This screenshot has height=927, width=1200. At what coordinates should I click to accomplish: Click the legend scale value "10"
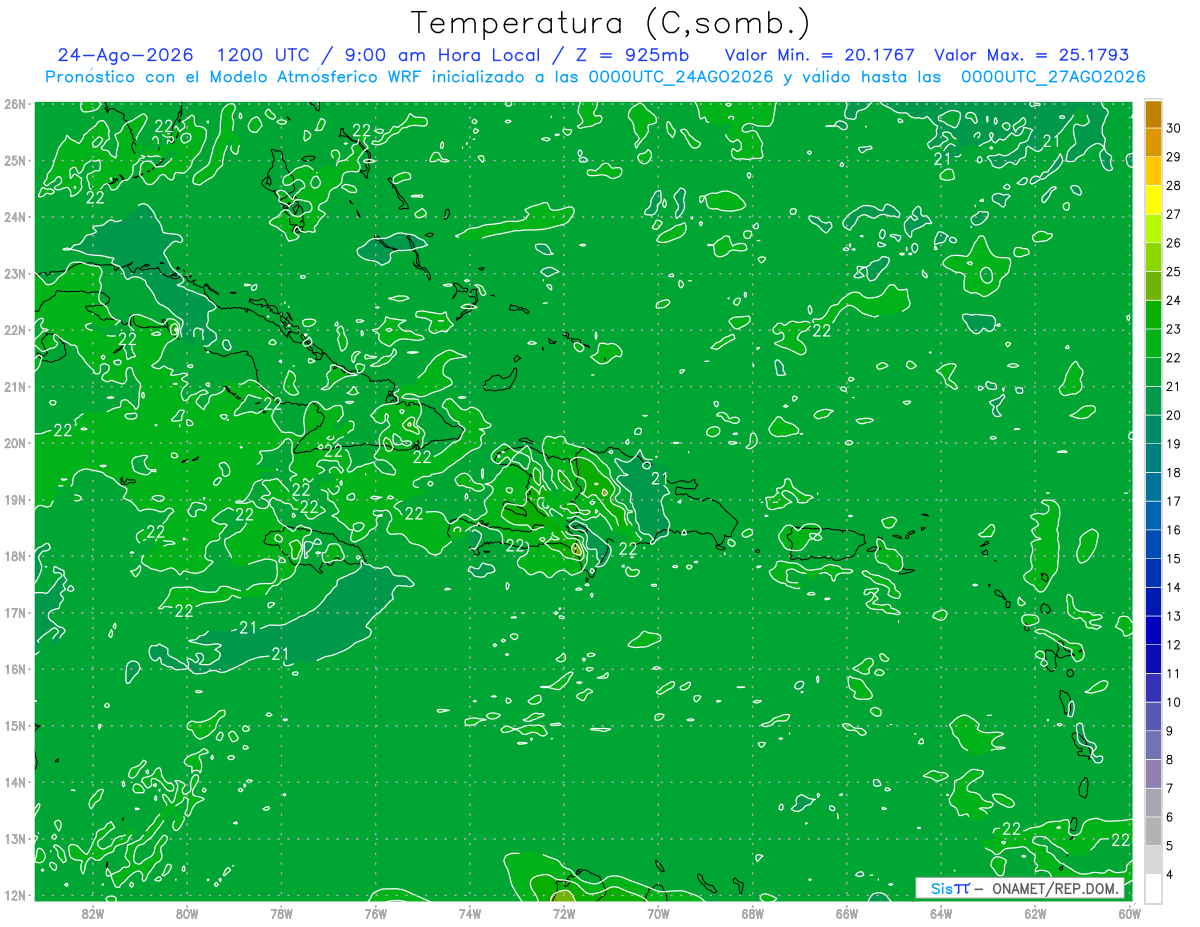[1173, 702]
